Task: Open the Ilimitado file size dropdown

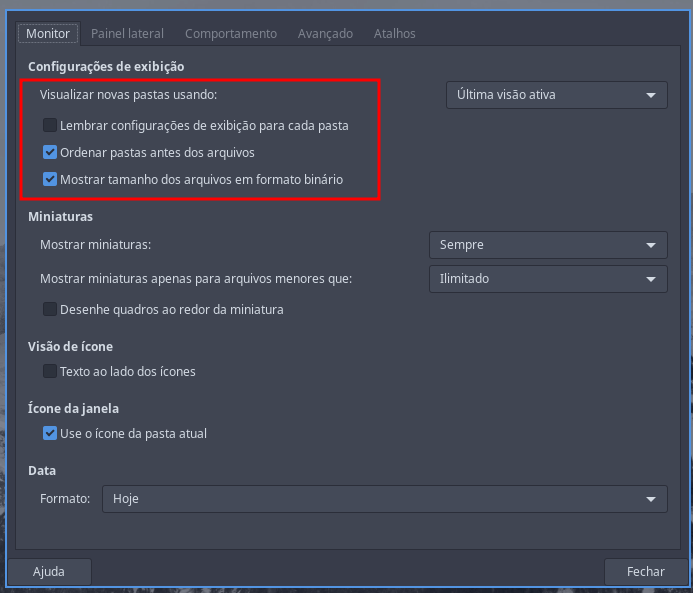Action: pyautogui.click(x=547, y=279)
